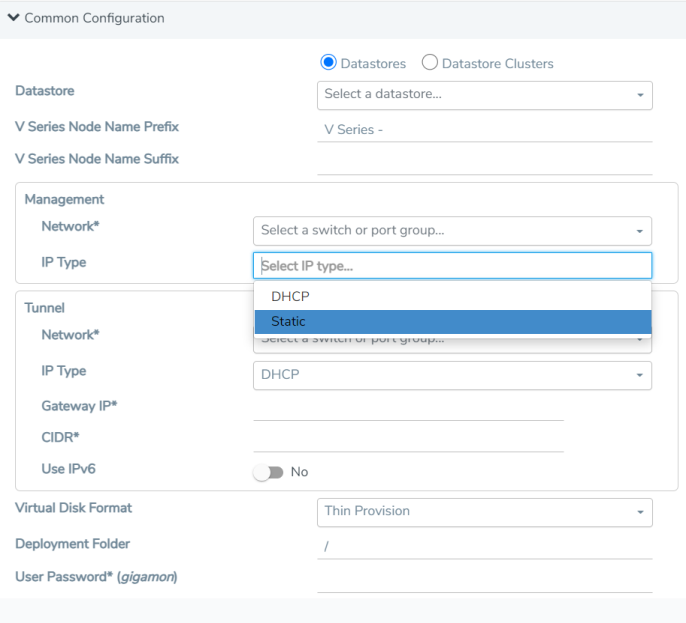Click the Management IP Type search box
Image resolution: width=686 pixels, height=623 pixels.
point(452,266)
